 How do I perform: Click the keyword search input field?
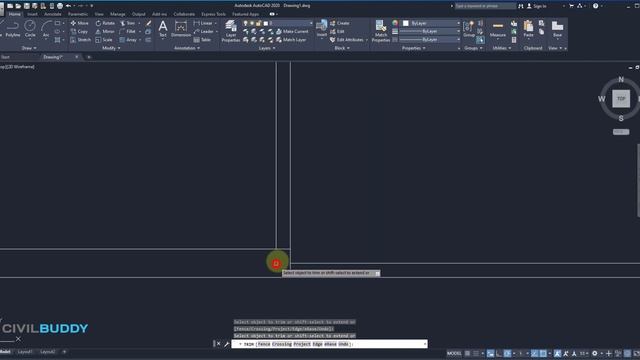coord(485,6)
